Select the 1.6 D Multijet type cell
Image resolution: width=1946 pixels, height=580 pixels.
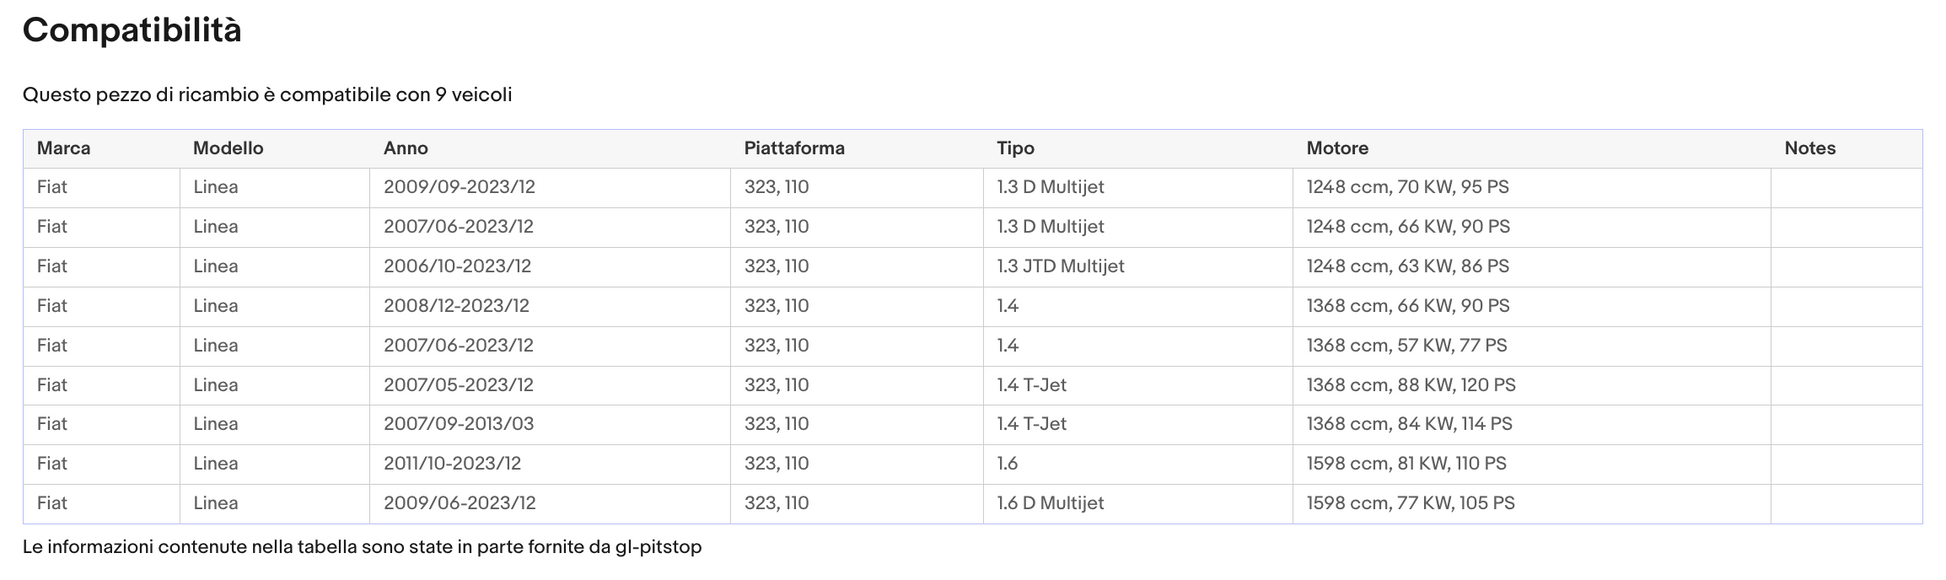pyautogui.click(x=1138, y=504)
